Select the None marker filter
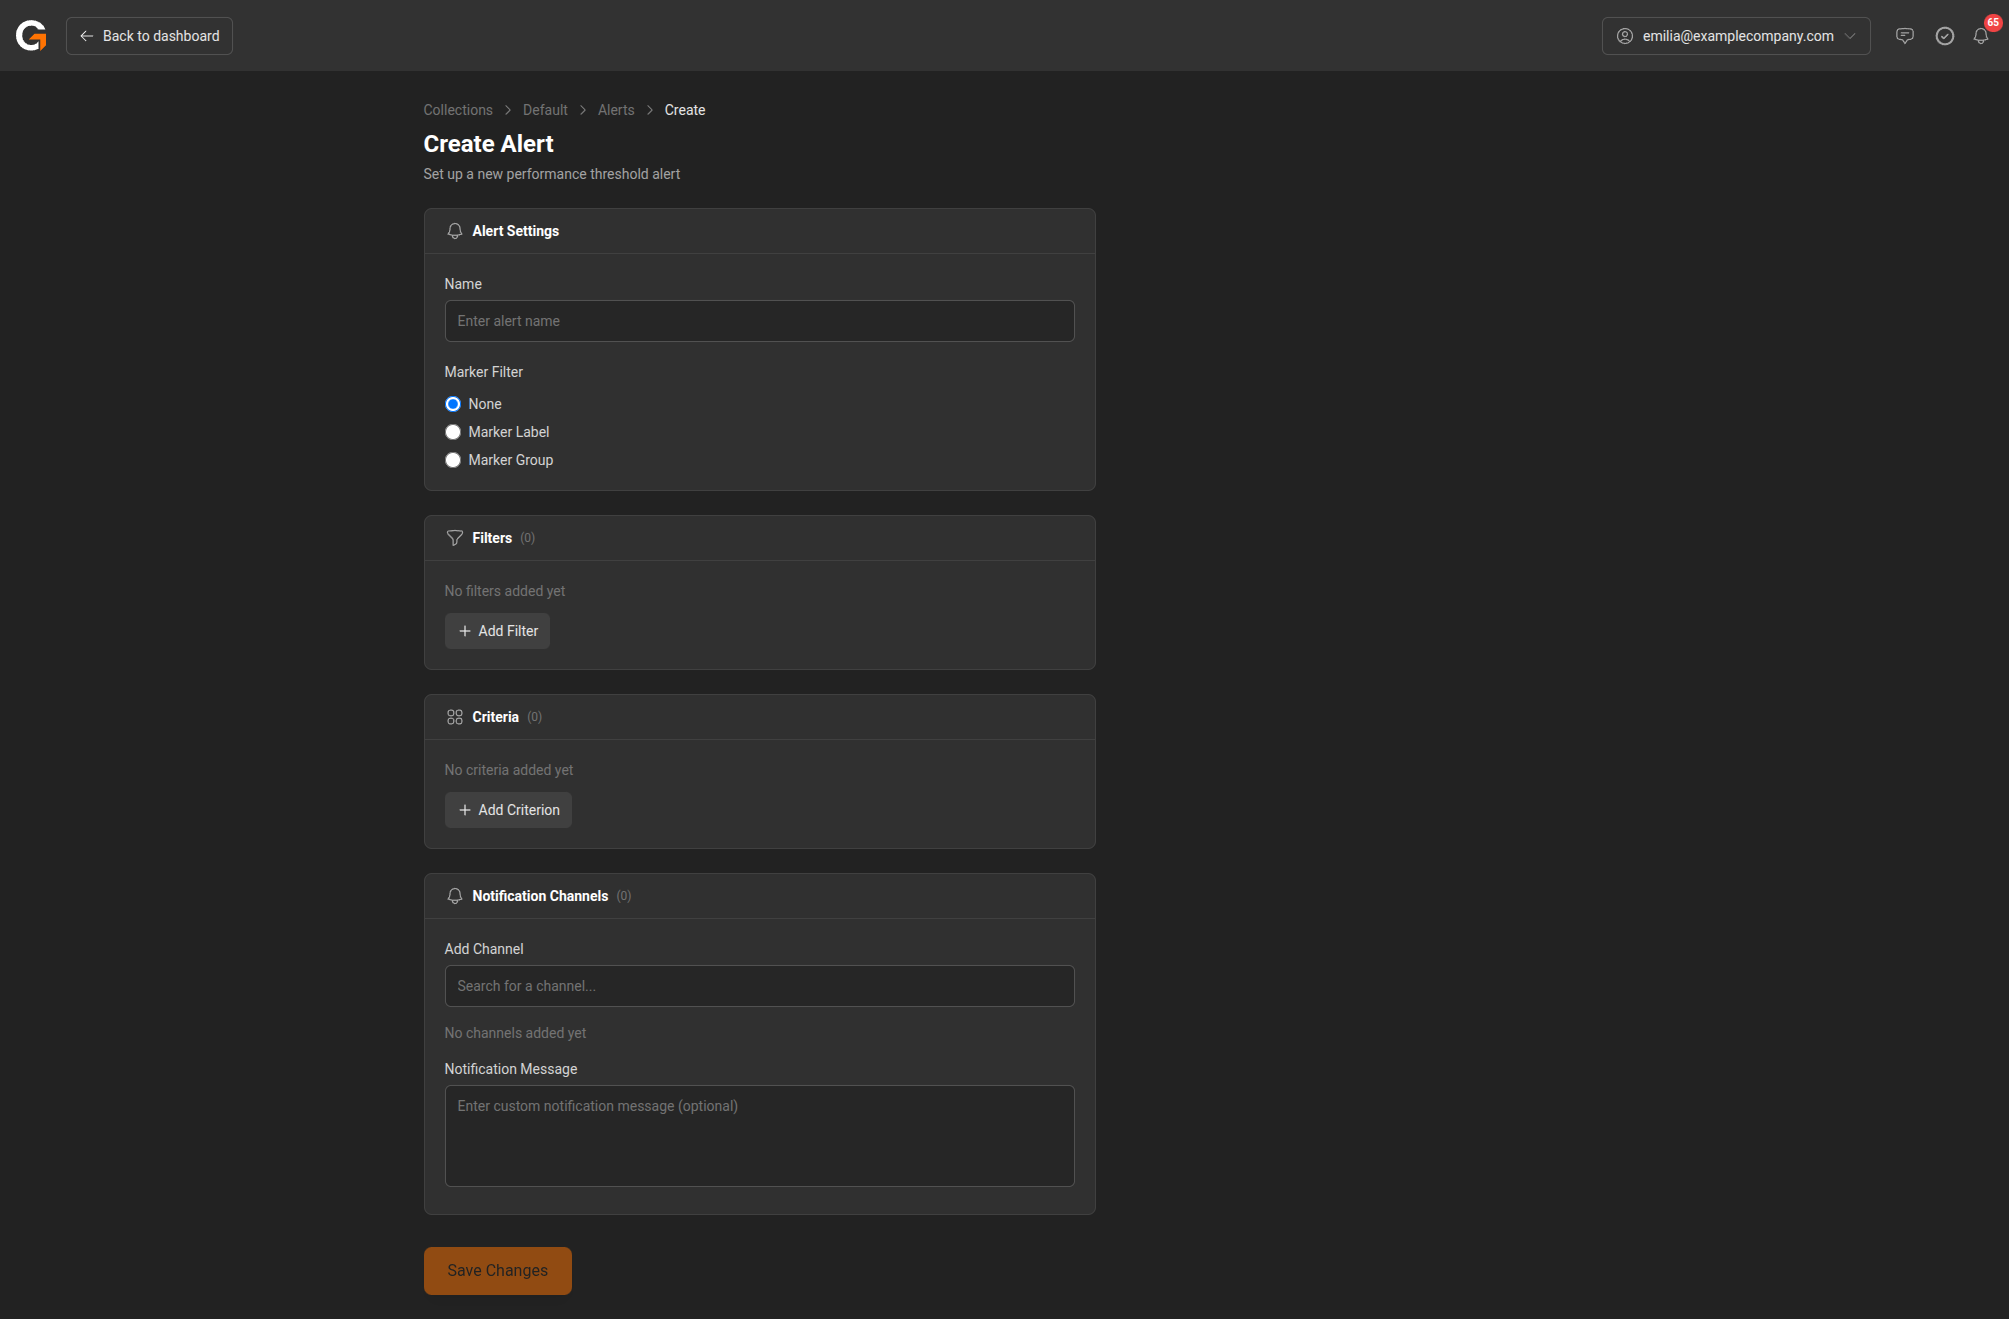This screenshot has width=2009, height=1319. [453, 404]
